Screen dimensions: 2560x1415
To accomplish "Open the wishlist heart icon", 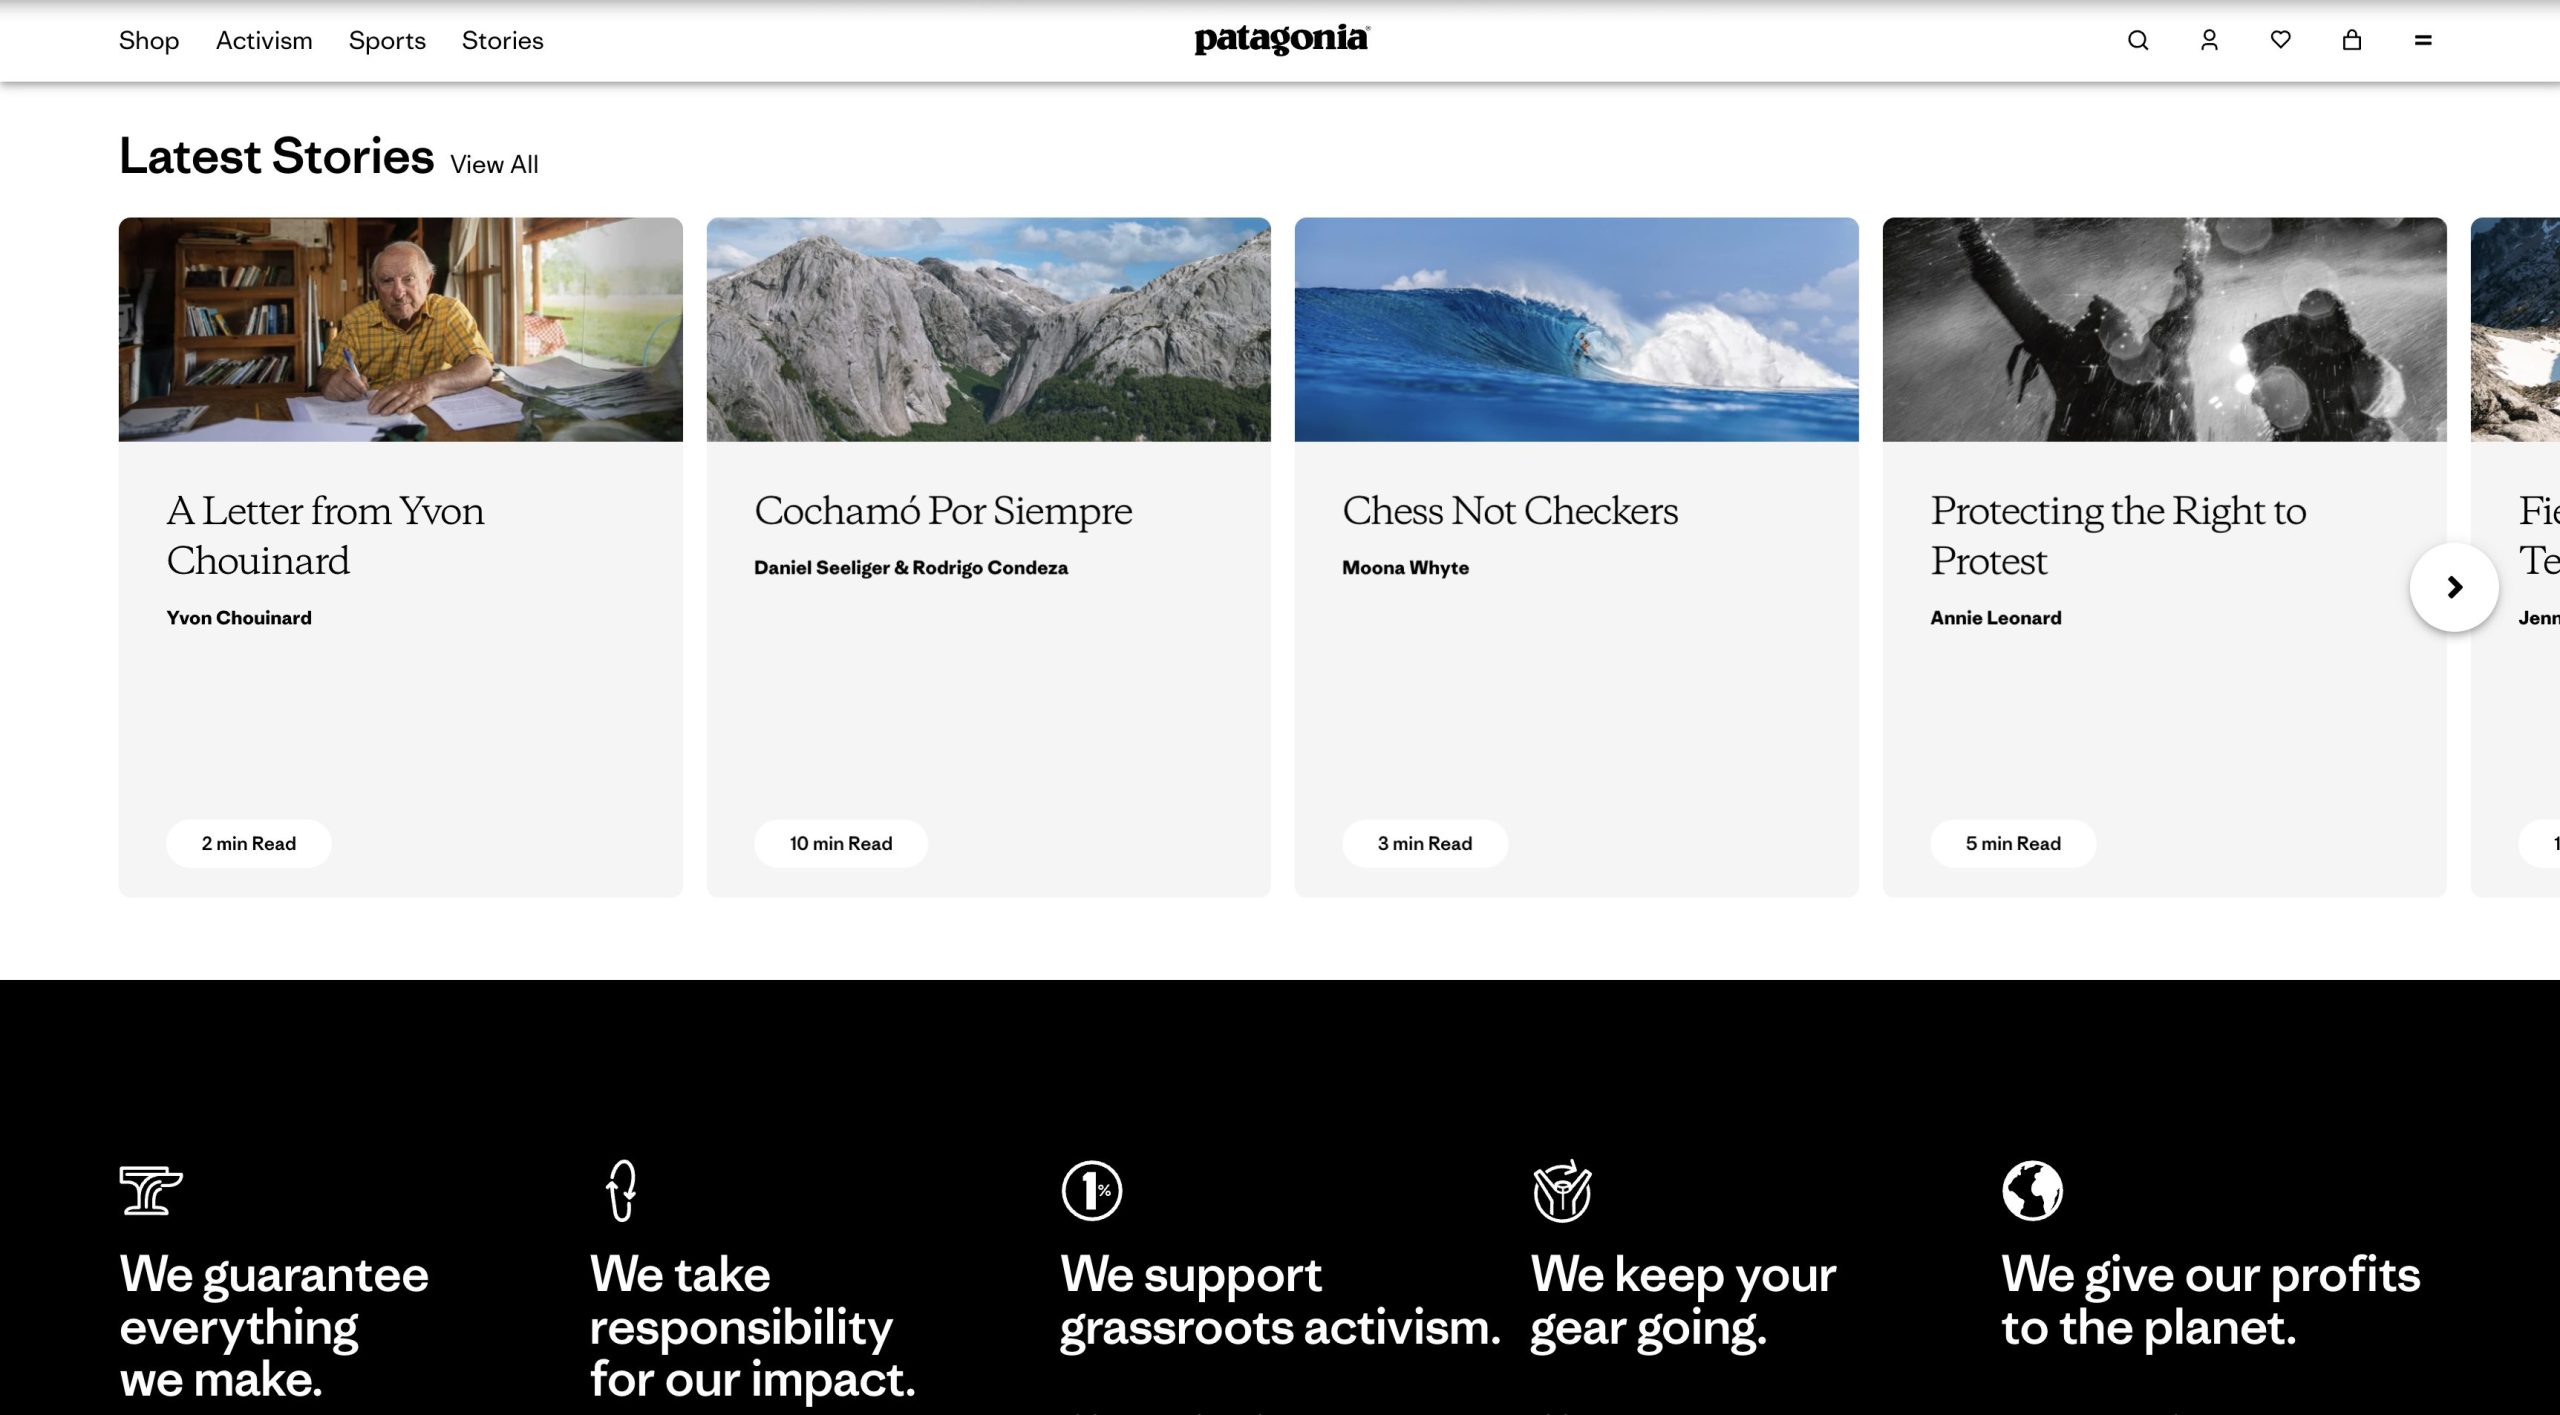I will pyautogui.click(x=2280, y=40).
